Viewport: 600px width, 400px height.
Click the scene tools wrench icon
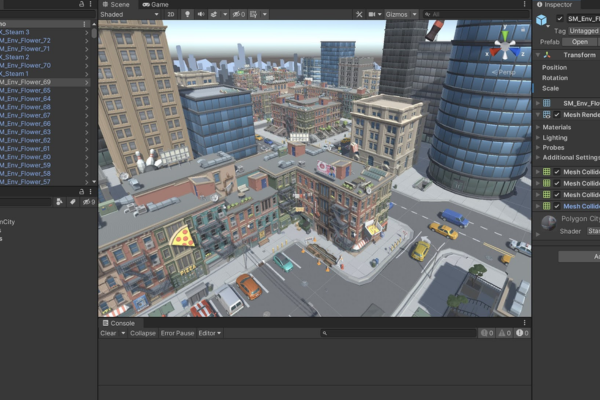[x=359, y=15]
